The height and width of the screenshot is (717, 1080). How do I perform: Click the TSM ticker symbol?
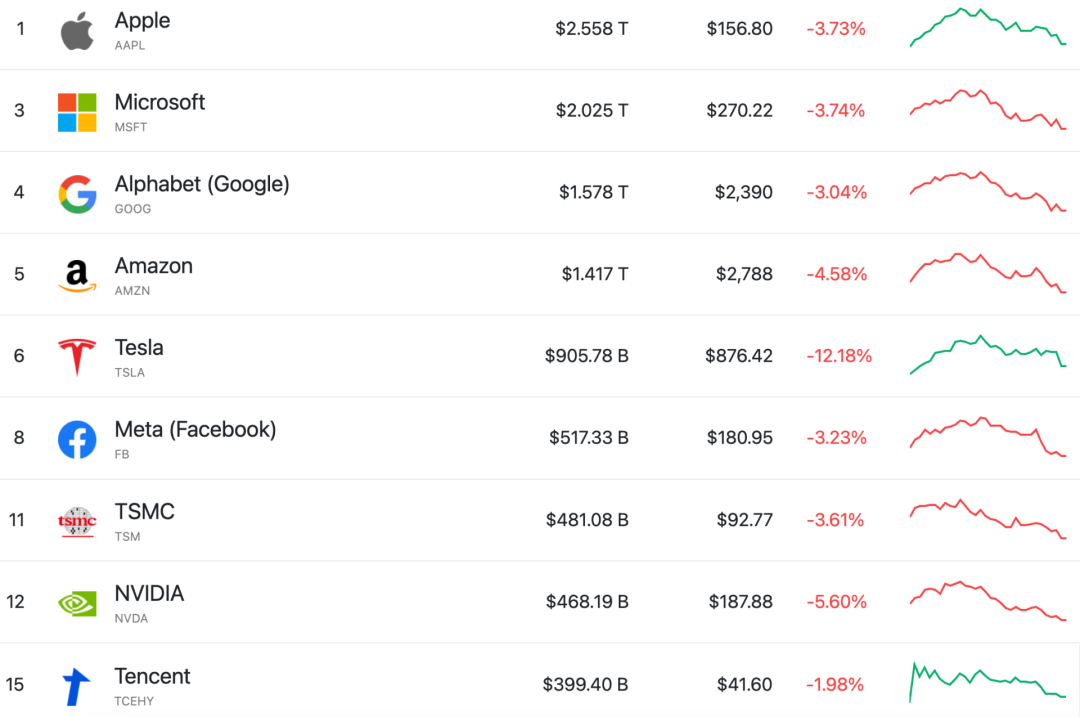(x=128, y=537)
